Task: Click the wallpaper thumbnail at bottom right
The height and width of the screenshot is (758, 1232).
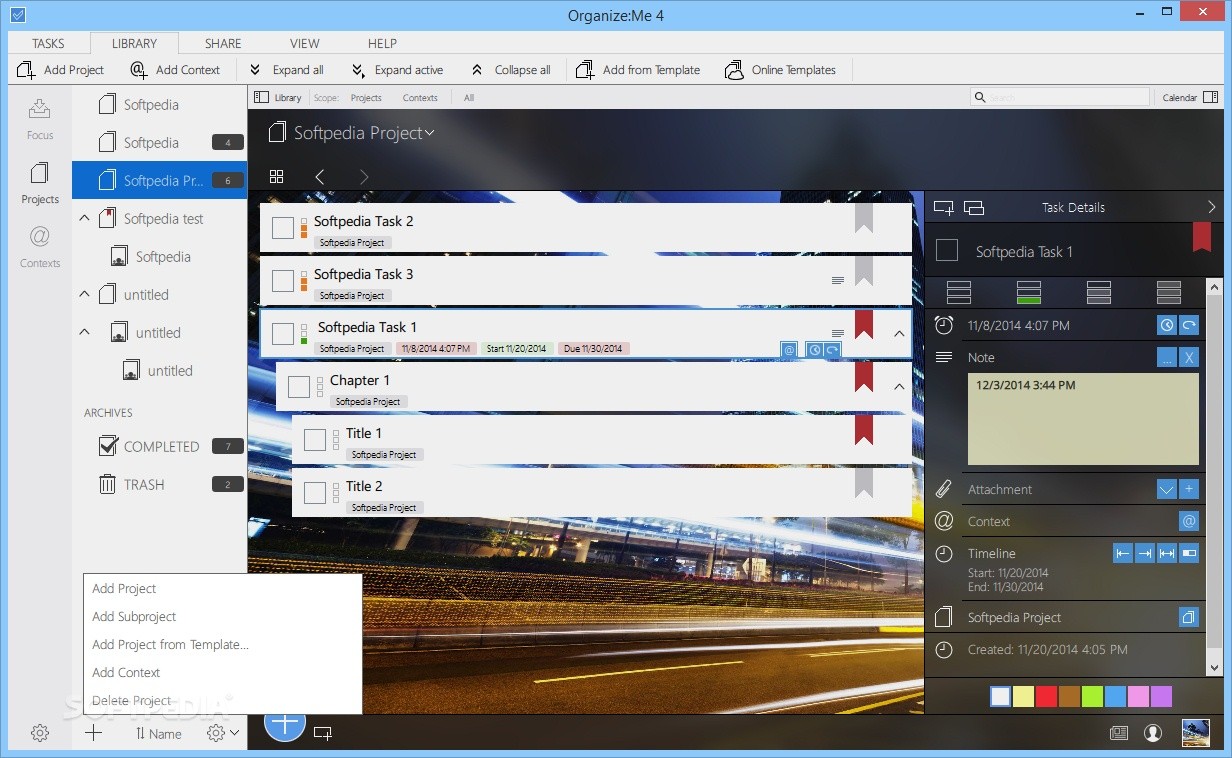Action: pyautogui.click(x=1195, y=733)
